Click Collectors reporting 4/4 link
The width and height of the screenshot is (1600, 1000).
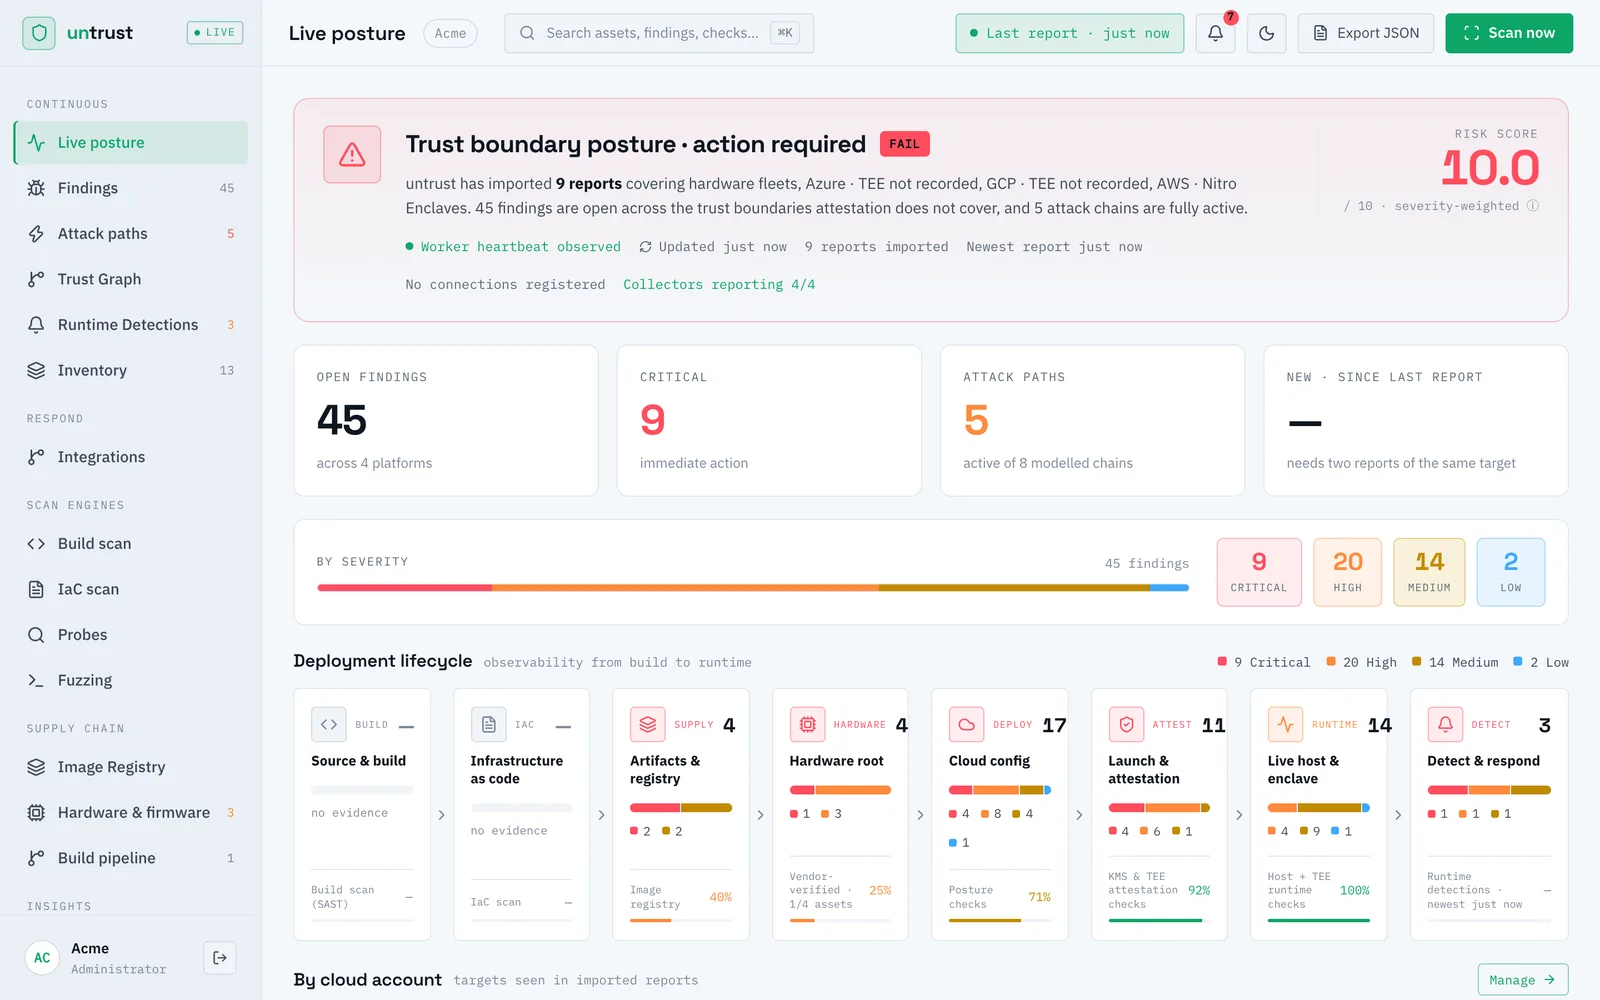coord(719,285)
